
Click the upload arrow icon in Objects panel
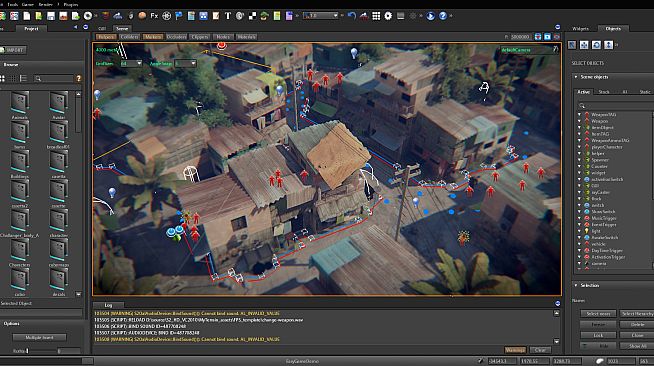click(608, 45)
